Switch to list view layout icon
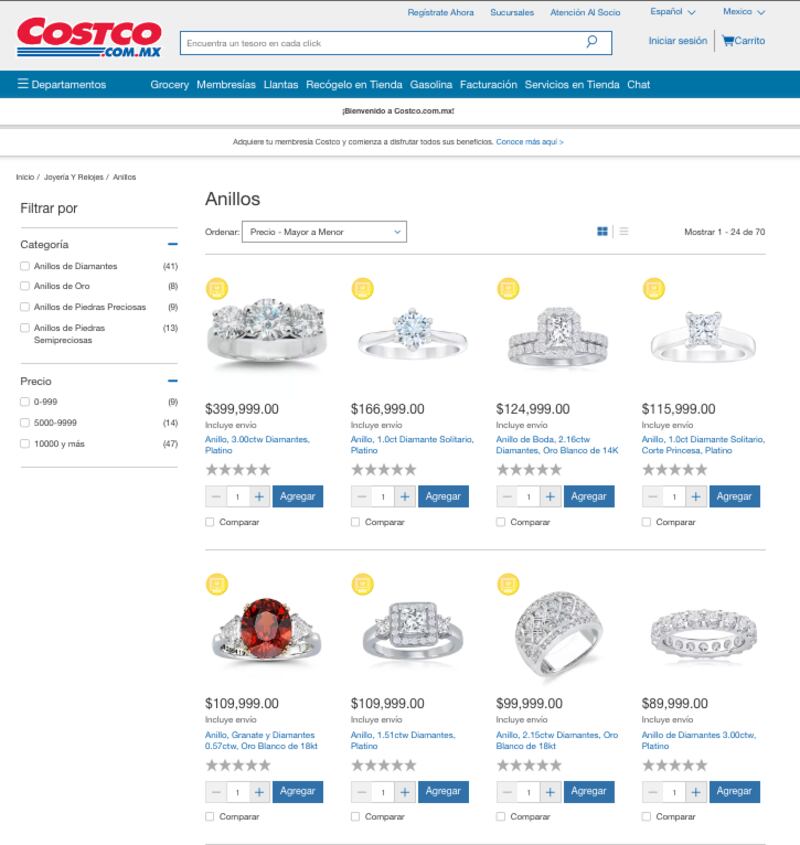The image size is (800, 845). [x=624, y=231]
